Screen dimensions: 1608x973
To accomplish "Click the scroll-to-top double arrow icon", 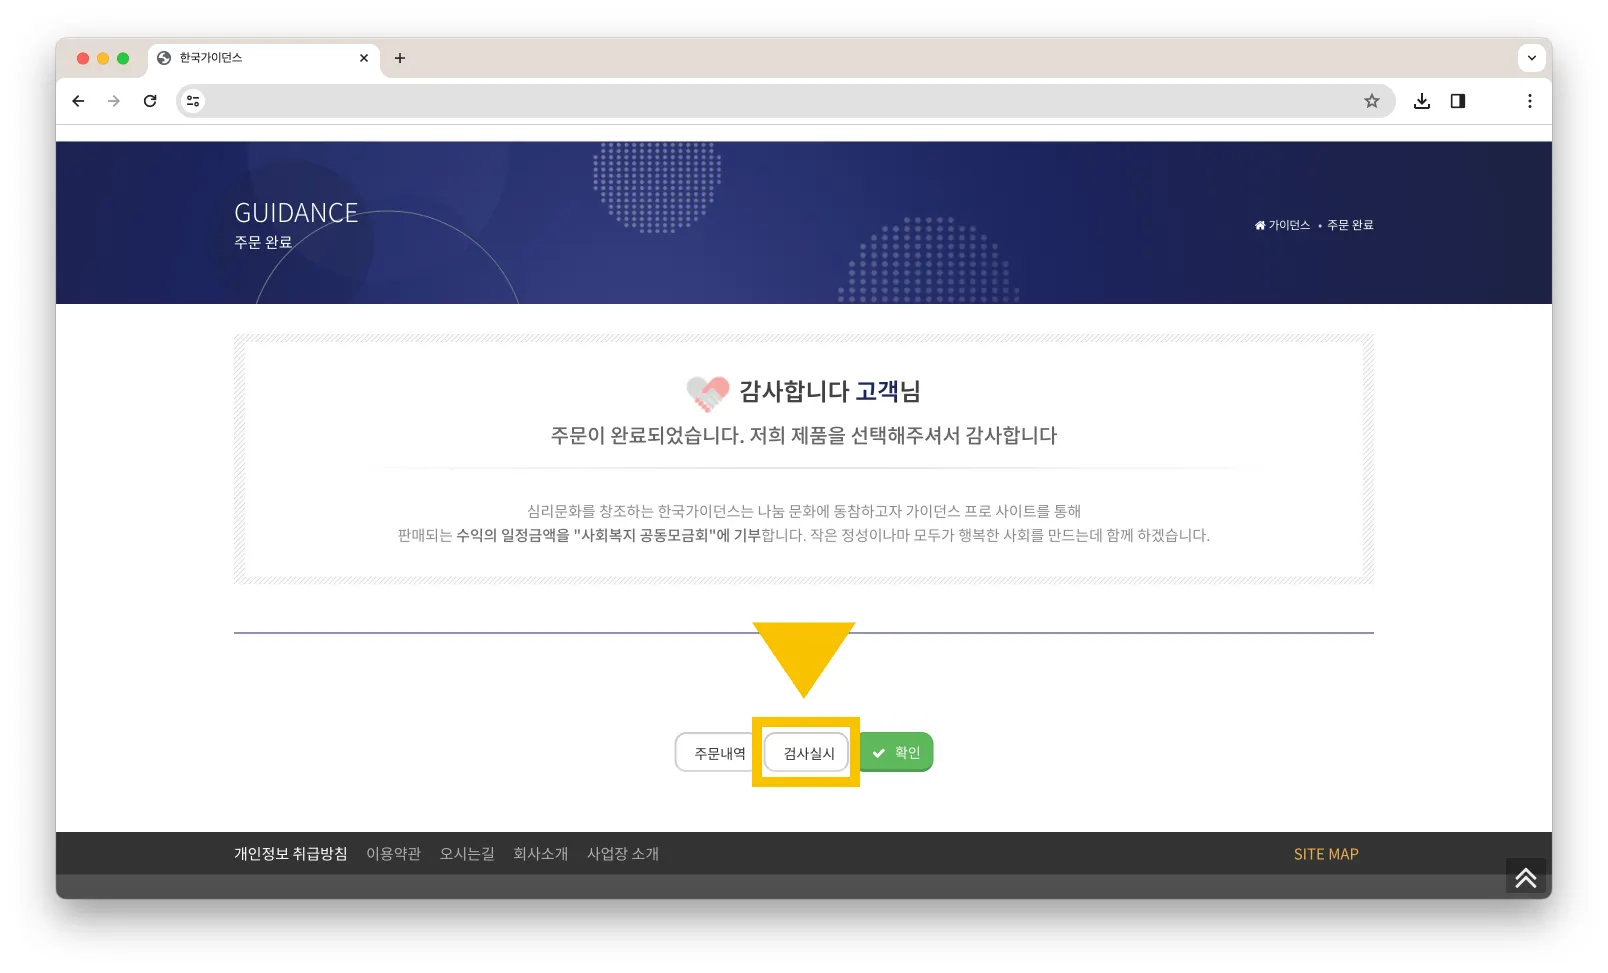I will tap(1526, 876).
